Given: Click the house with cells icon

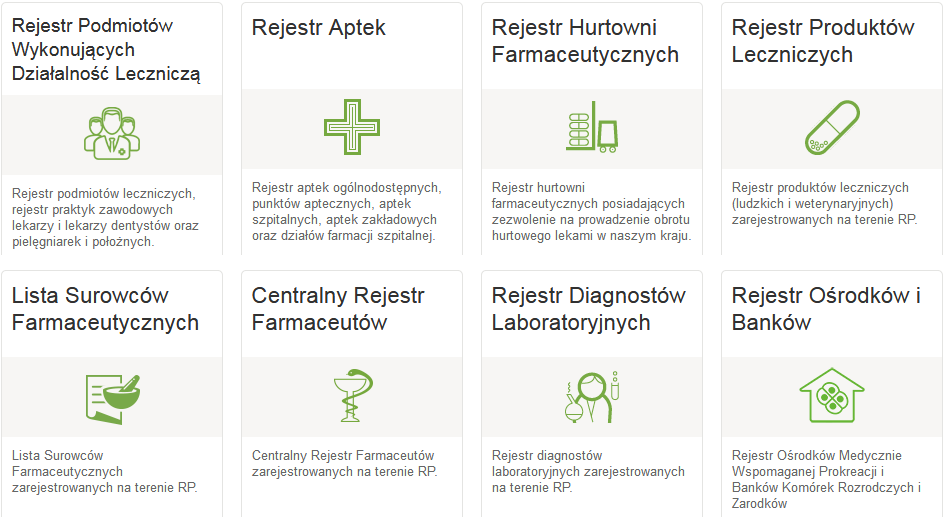Looking at the screenshot, I should coord(831,396).
